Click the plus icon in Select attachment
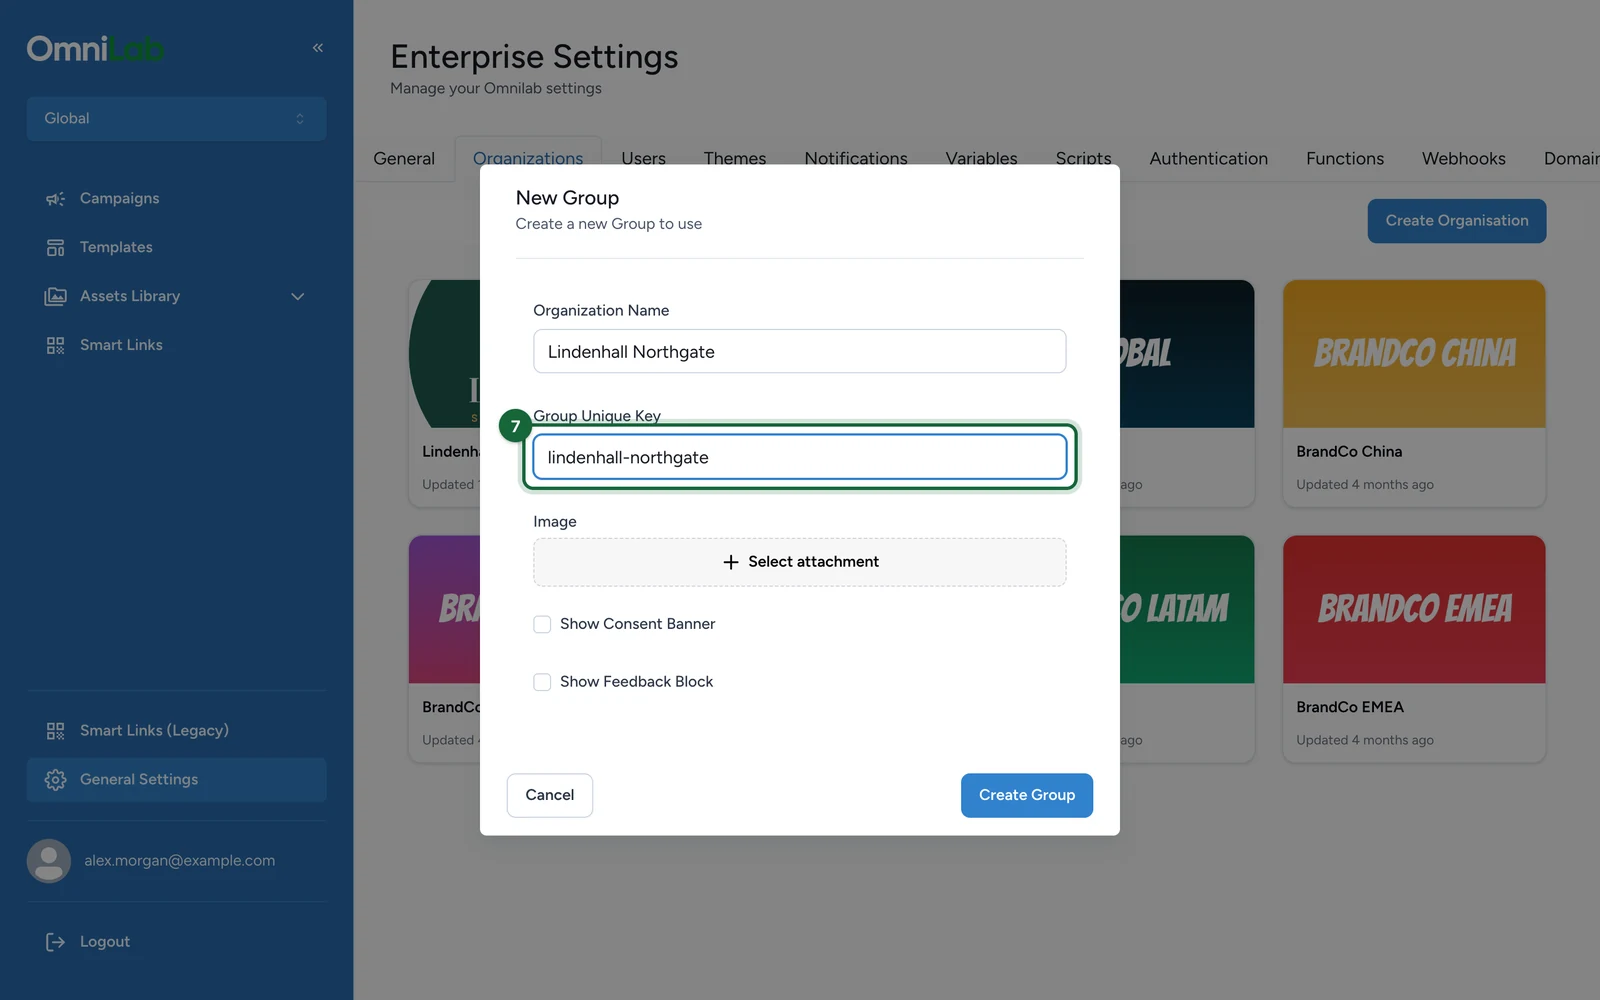The width and height of the screenshot is (1600, 1000). click(731, 562)
